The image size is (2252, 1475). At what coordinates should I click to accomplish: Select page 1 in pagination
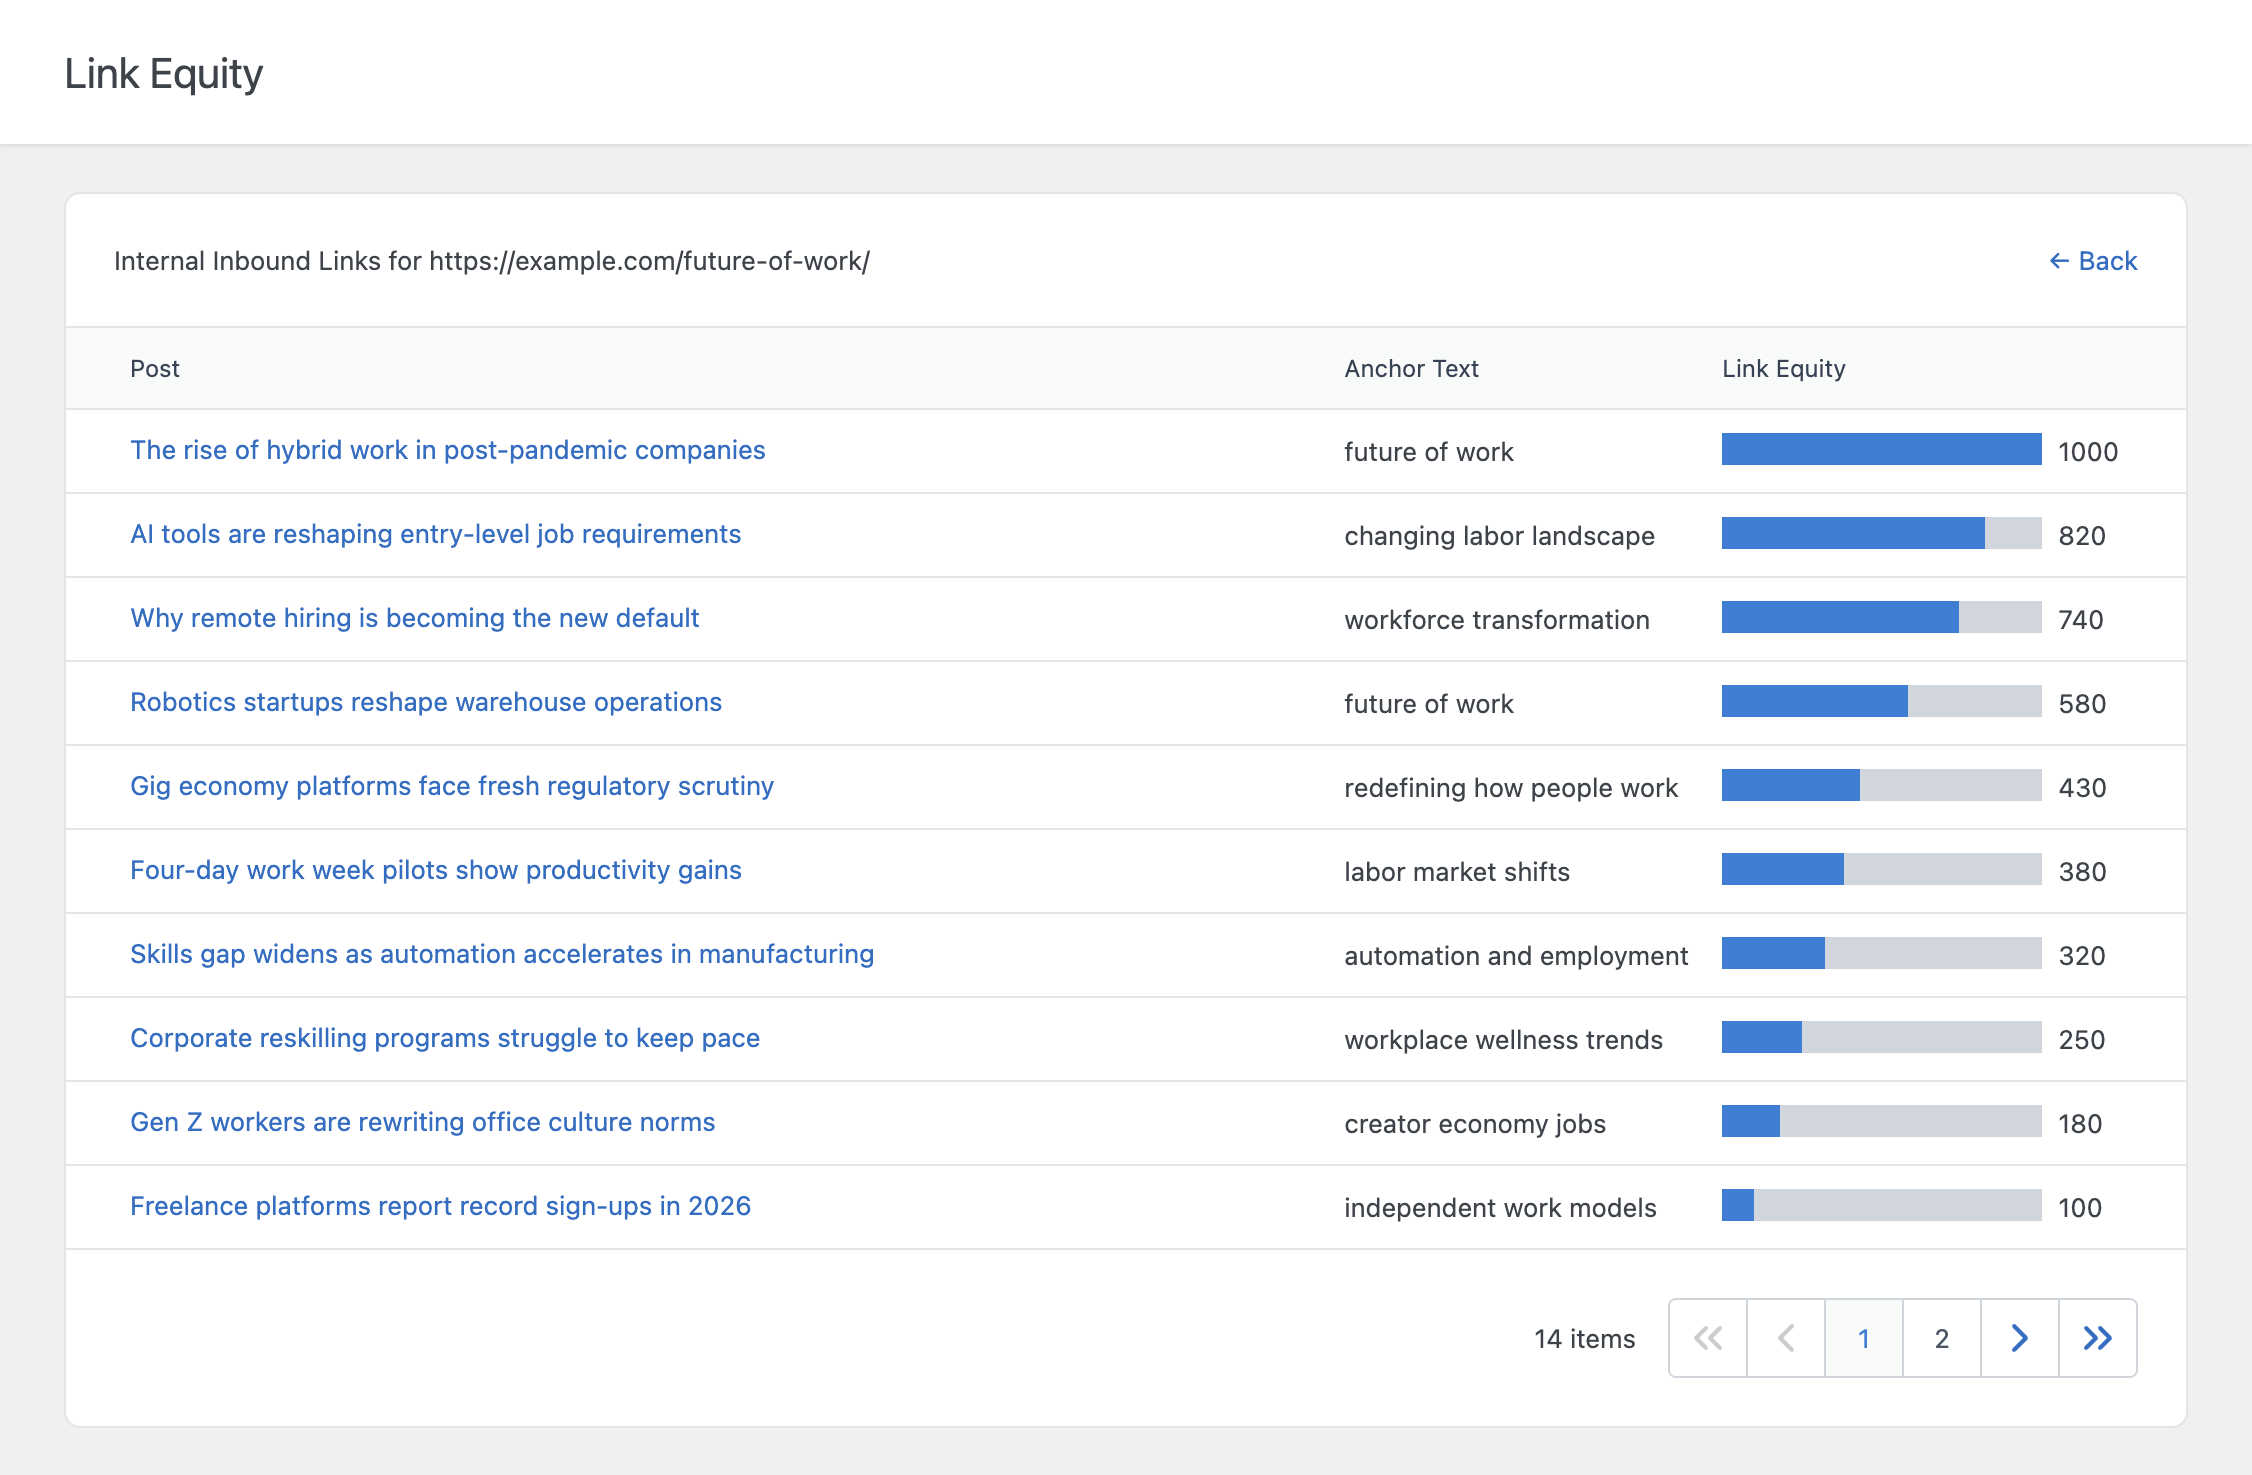point(1864,1338)
